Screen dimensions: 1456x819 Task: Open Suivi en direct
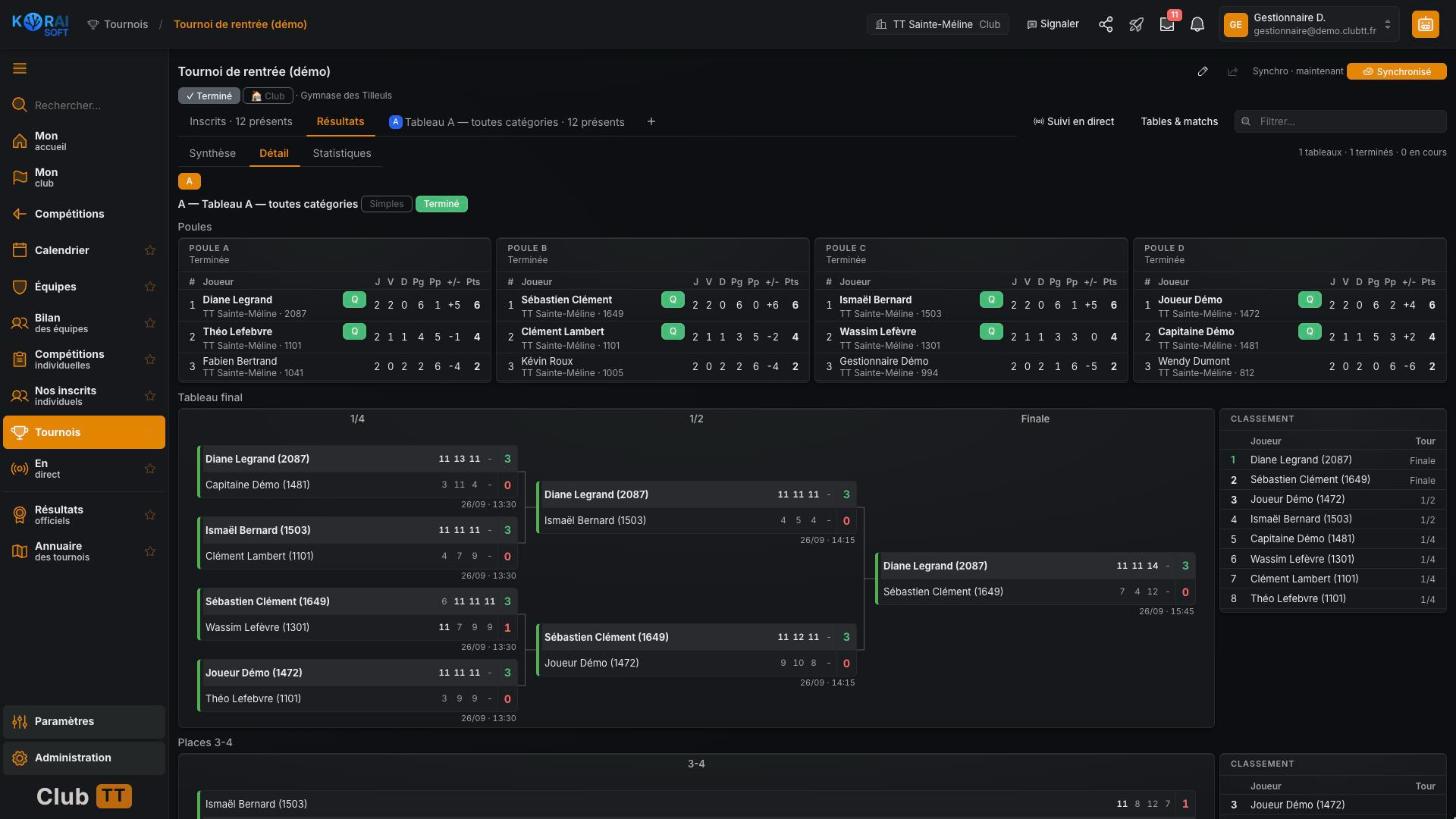(x=1073, y=122)
